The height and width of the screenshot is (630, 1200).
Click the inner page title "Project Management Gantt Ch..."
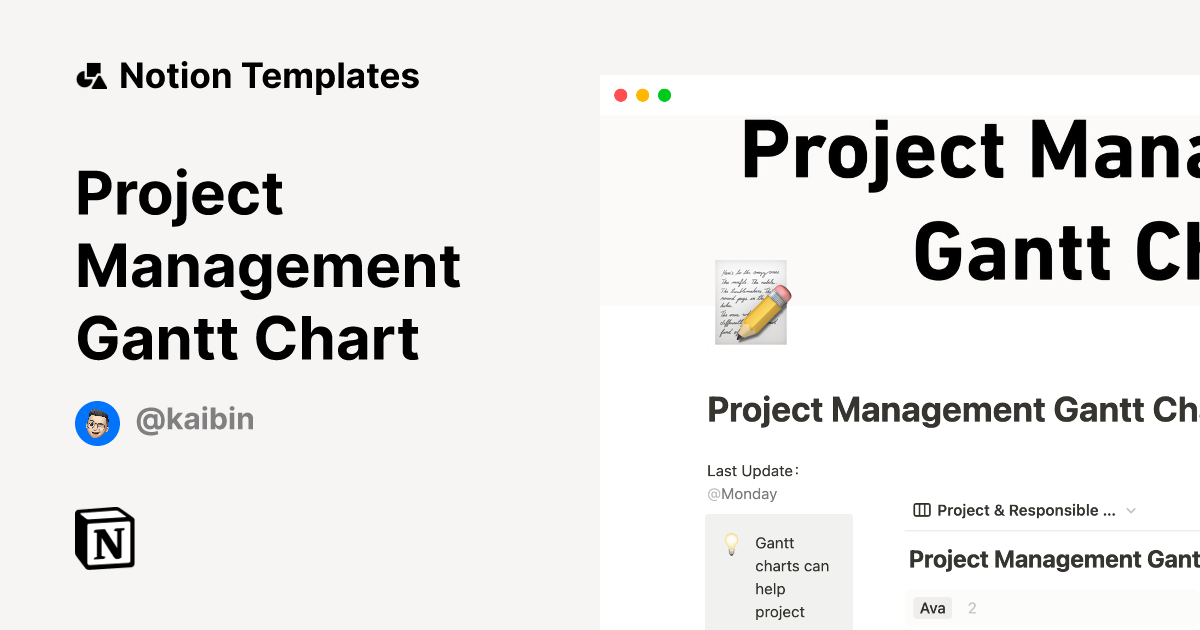(950, 410)
